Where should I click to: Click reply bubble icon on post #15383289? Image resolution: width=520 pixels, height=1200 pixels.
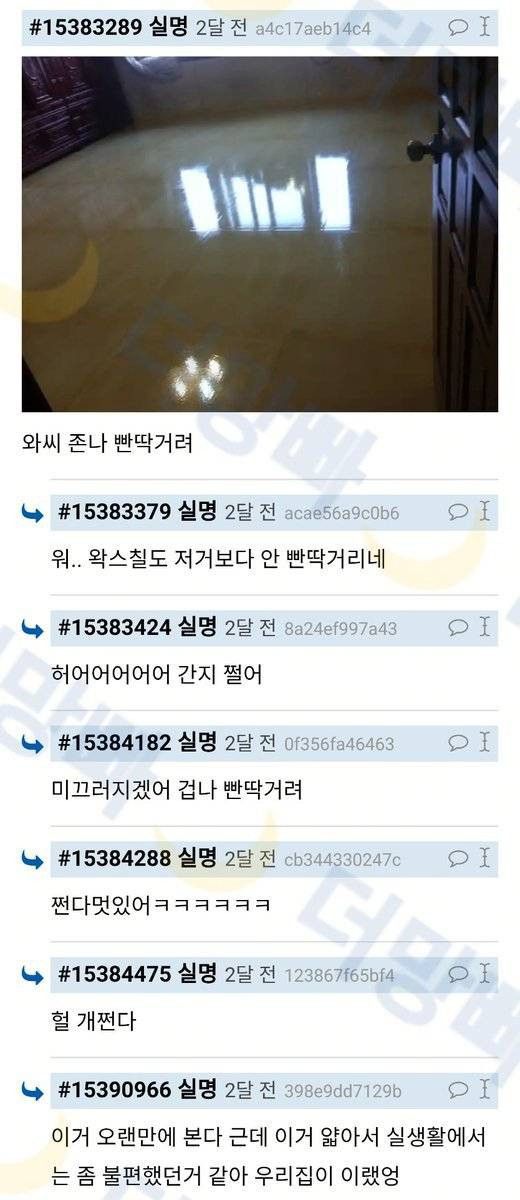(x=458, y=28)
